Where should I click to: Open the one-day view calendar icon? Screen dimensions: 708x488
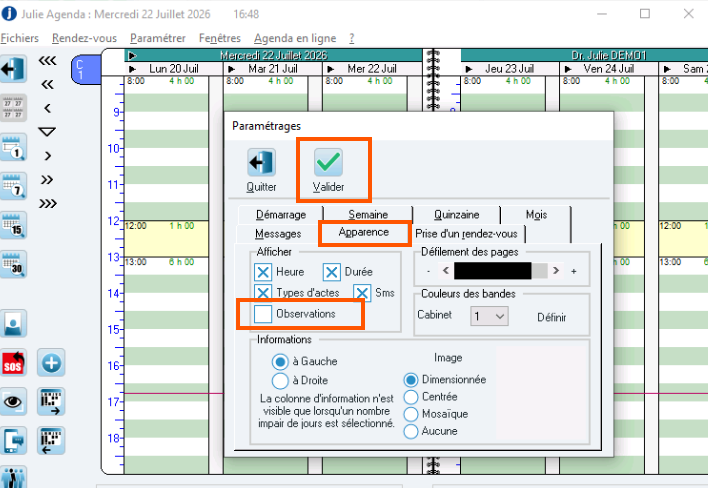coord(13,147)
